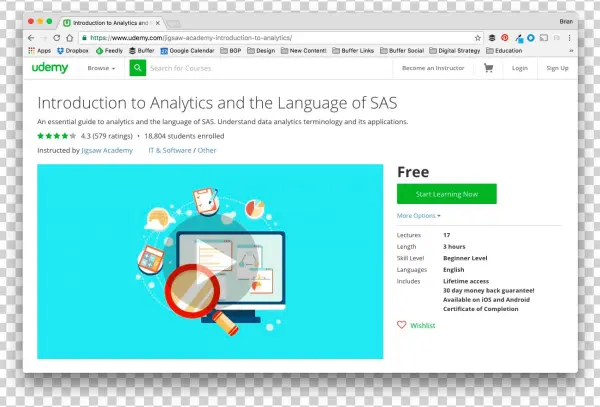Screen dimensions: 600x407
Task: Click the Certificate of Completion text
Action: (x=481, y=309)
